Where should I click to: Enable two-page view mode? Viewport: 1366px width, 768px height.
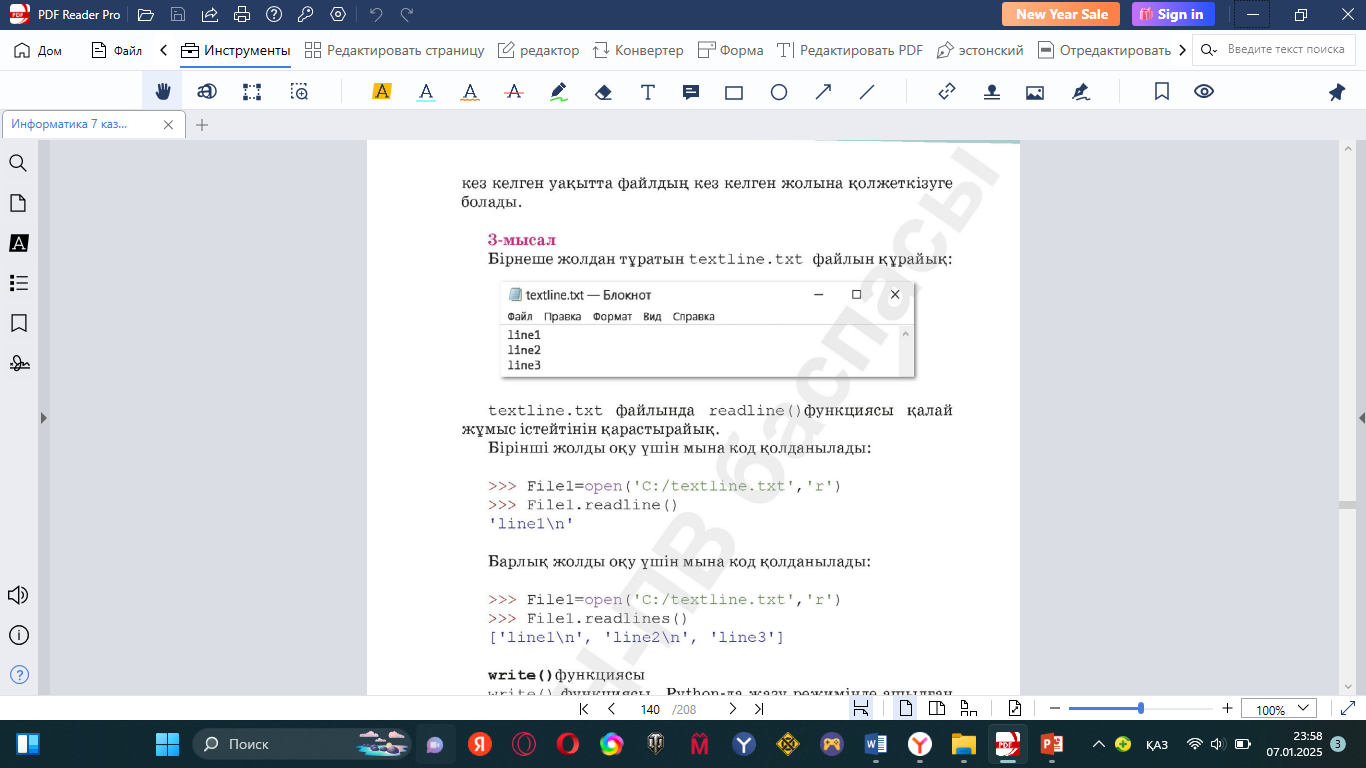(937, 709)
